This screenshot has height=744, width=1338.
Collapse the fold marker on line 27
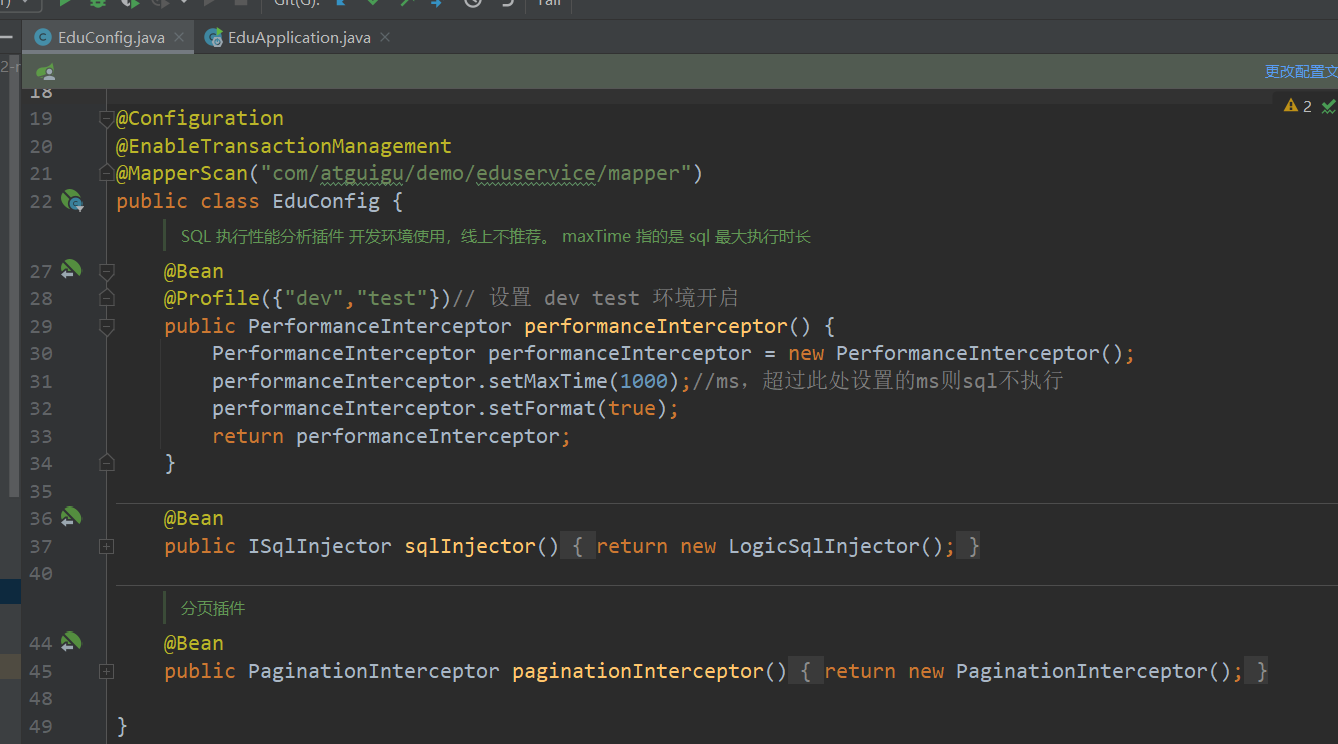click(107, 270)
